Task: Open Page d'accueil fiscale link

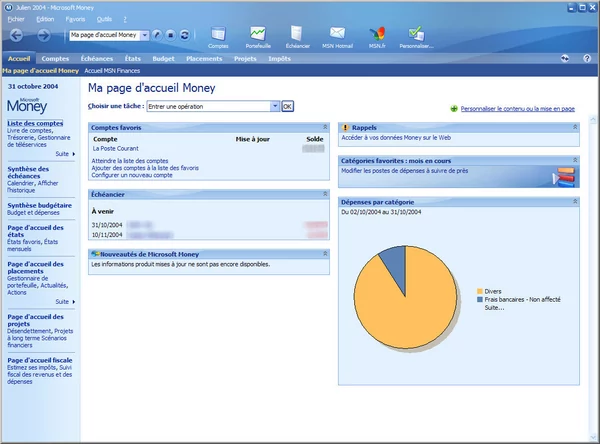Action: 39,360
